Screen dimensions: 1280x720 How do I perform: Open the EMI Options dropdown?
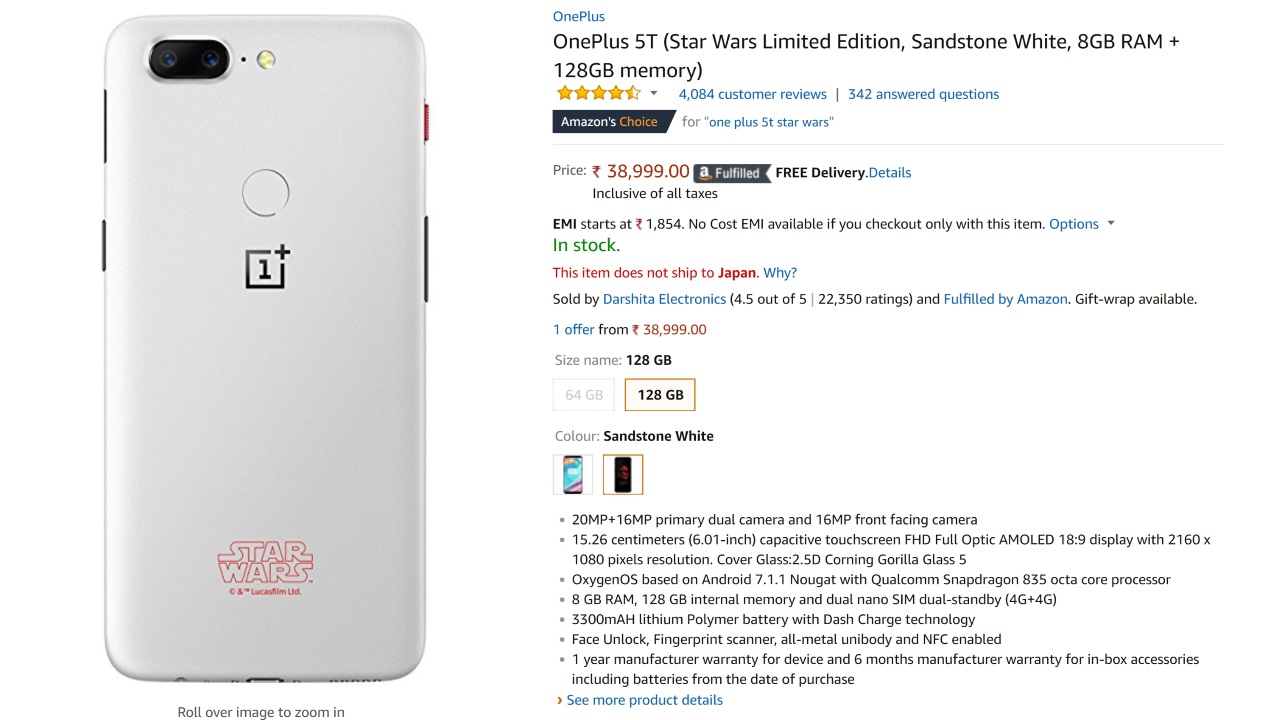click(1080, 224)
